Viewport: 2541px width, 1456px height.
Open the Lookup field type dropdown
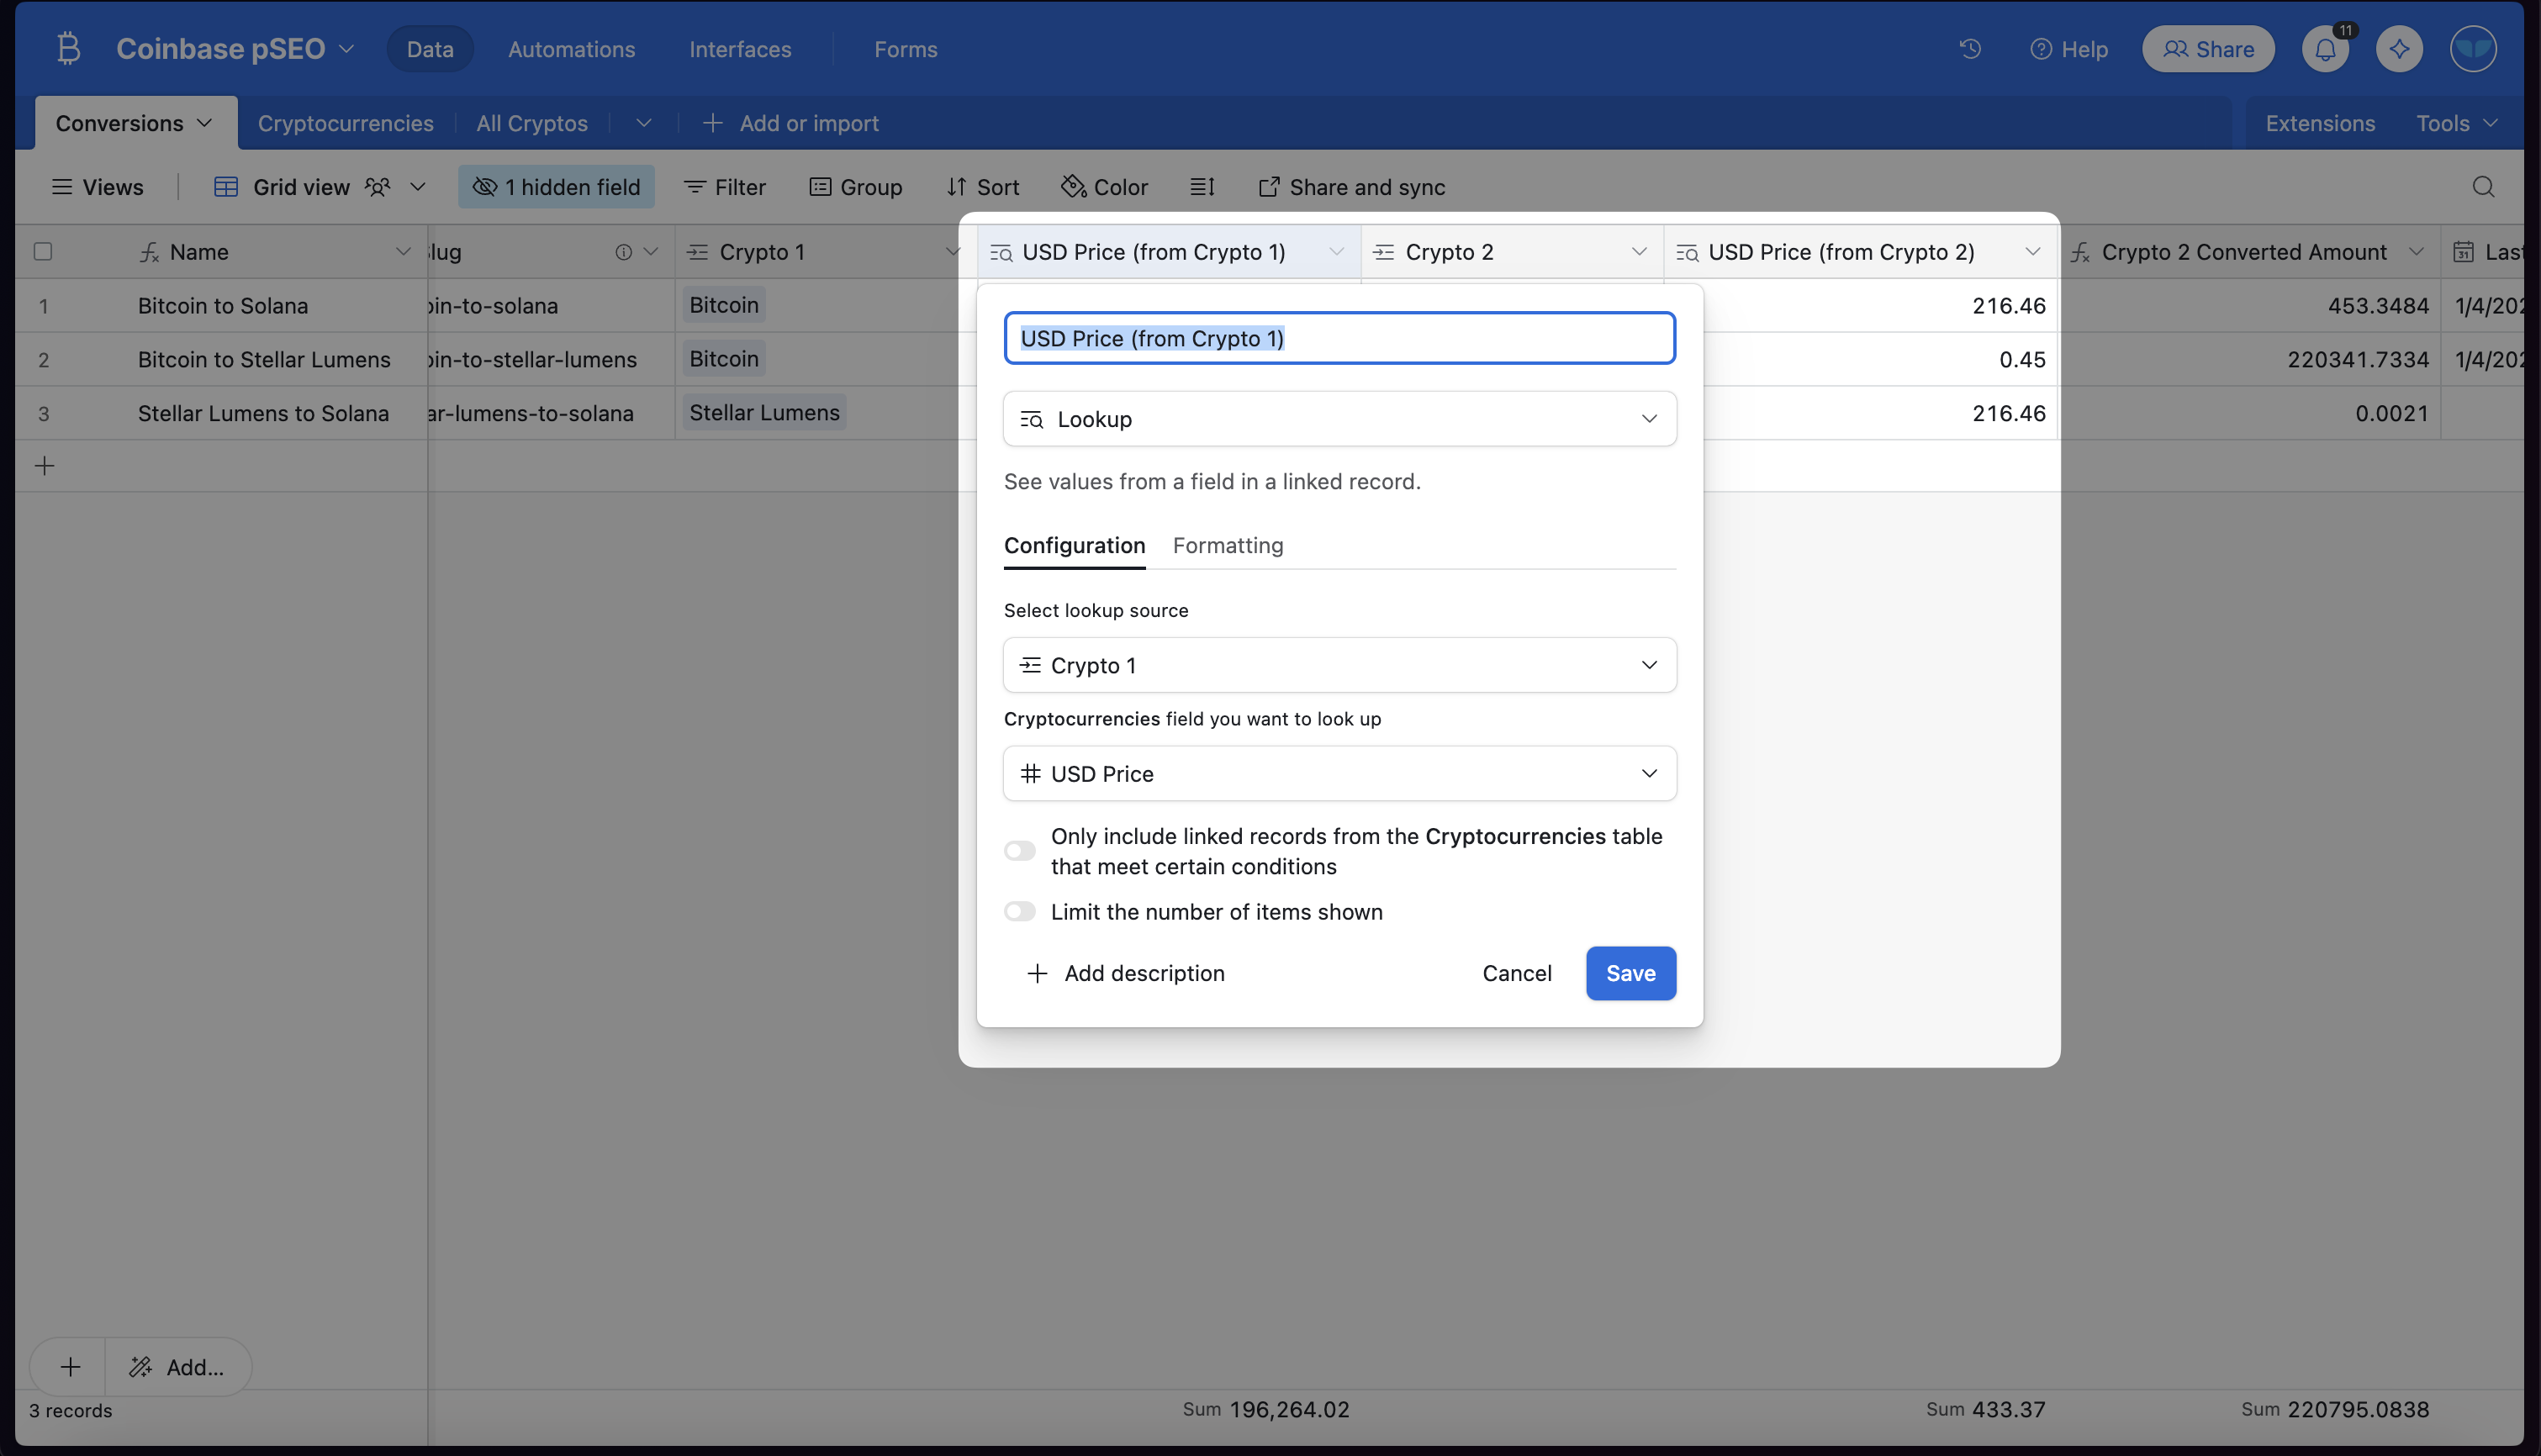1339,419
